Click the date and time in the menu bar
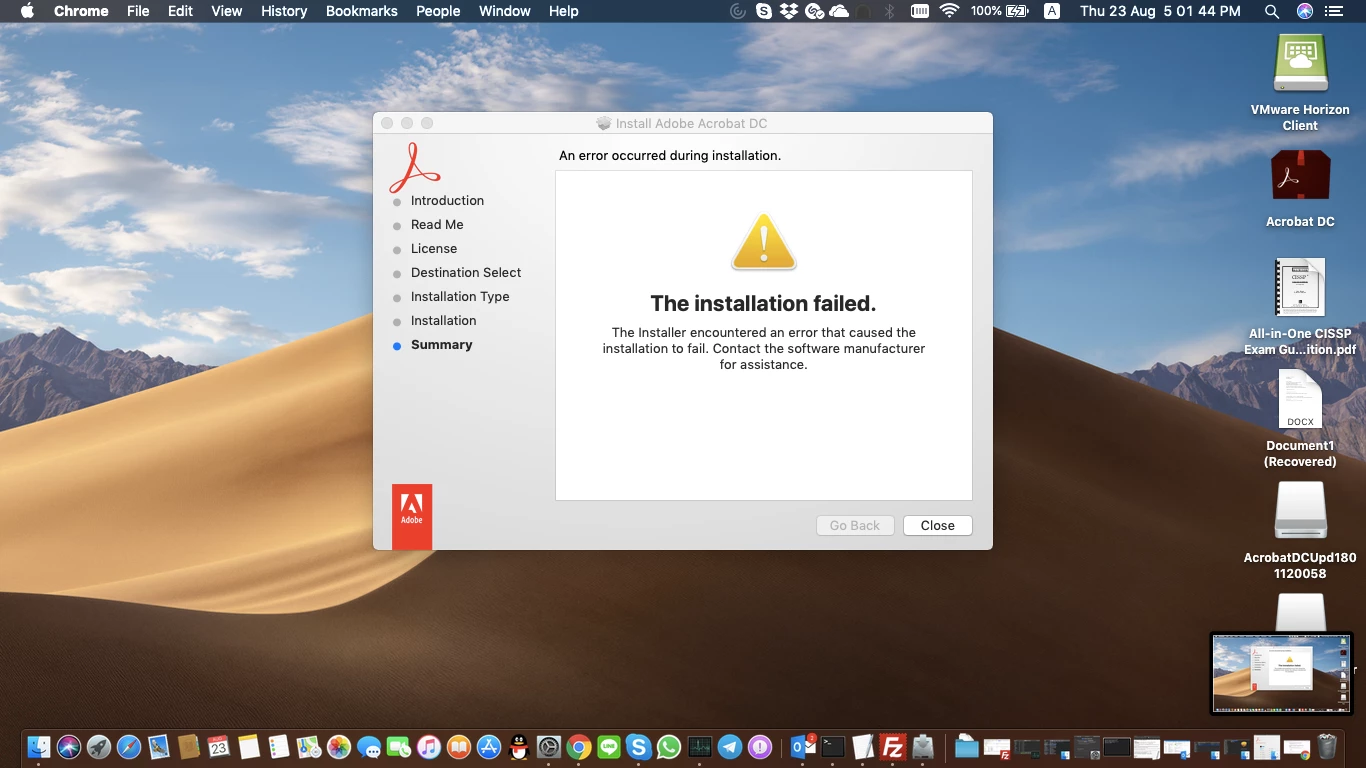 (1160, 11)
